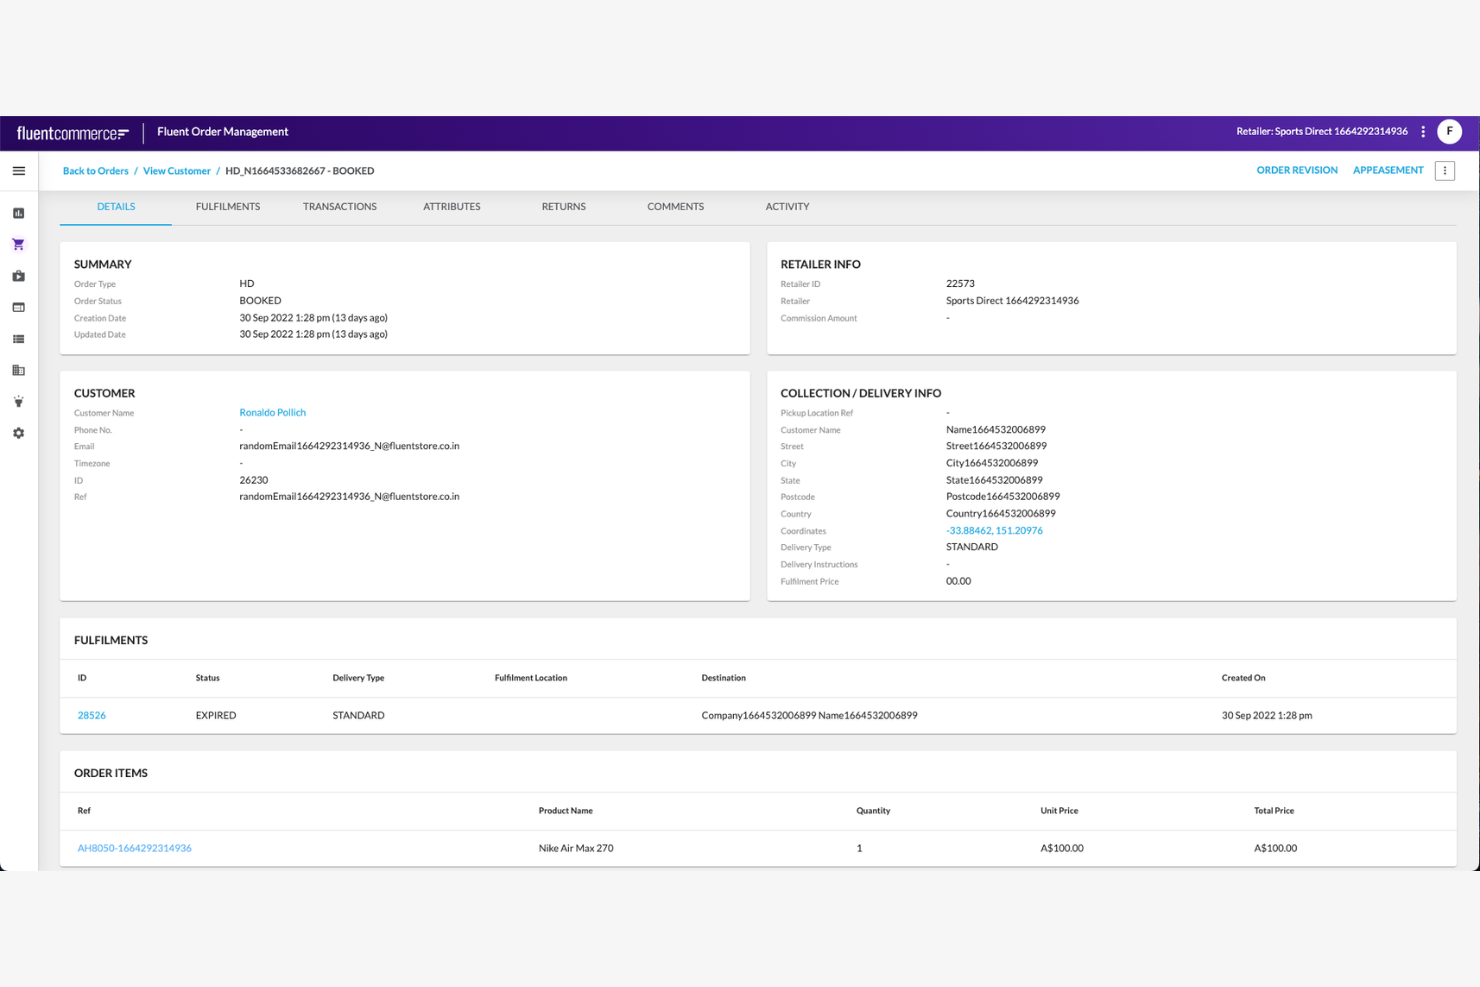Click the order item Quantity column header
This screenshot has height=987, width=1480.
873,811
